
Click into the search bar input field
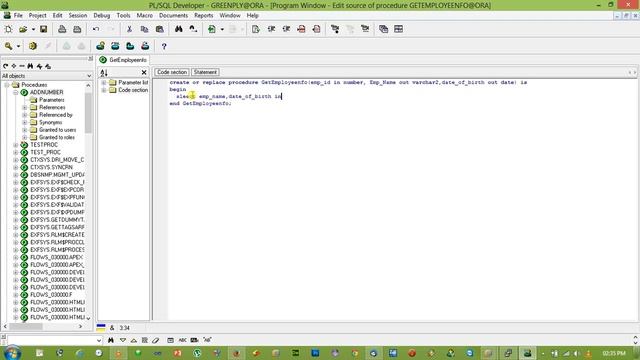coord(51,340)
